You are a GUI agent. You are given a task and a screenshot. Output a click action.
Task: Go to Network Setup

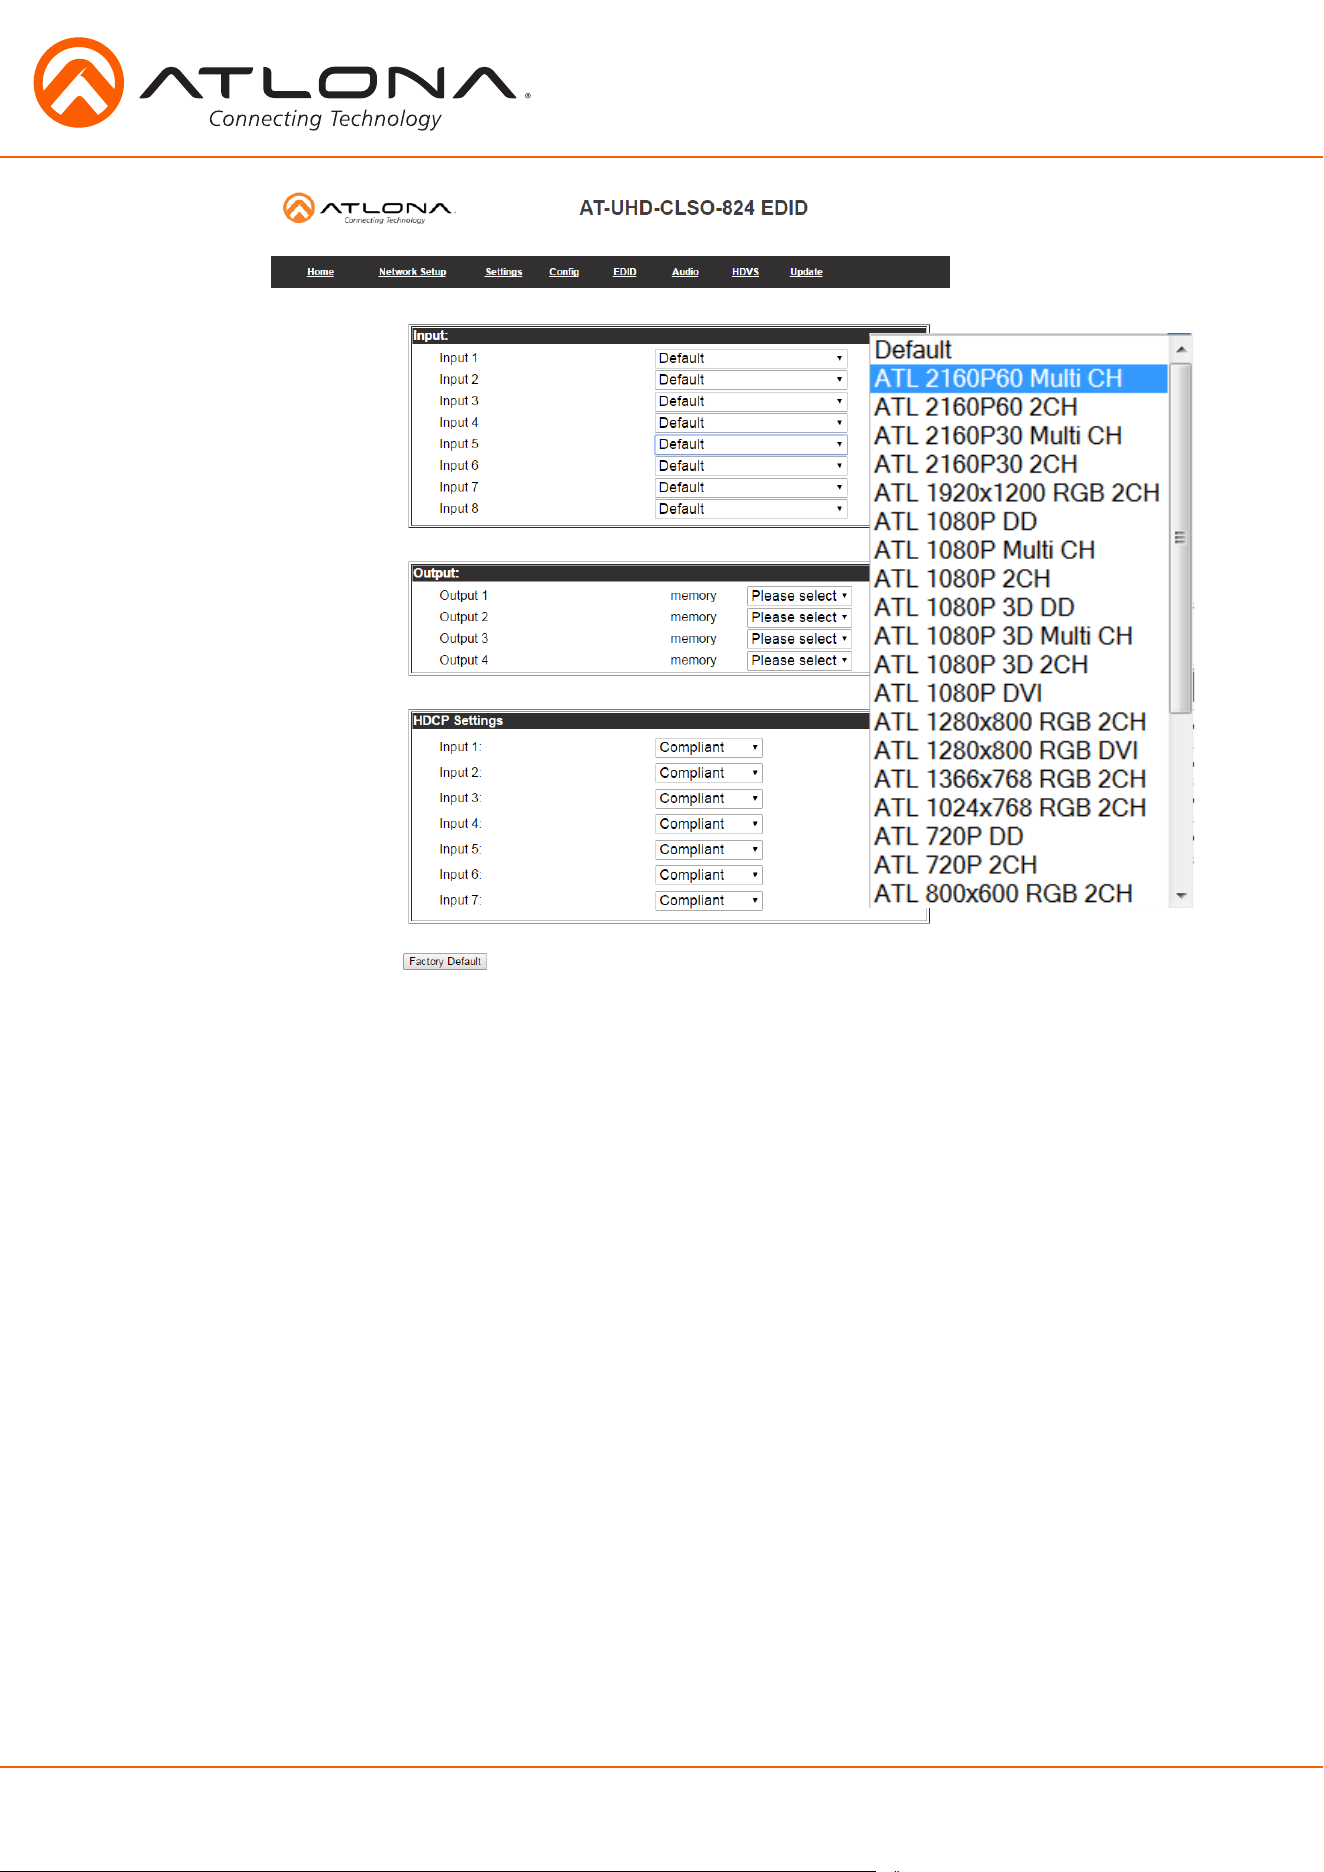point(412,272)
